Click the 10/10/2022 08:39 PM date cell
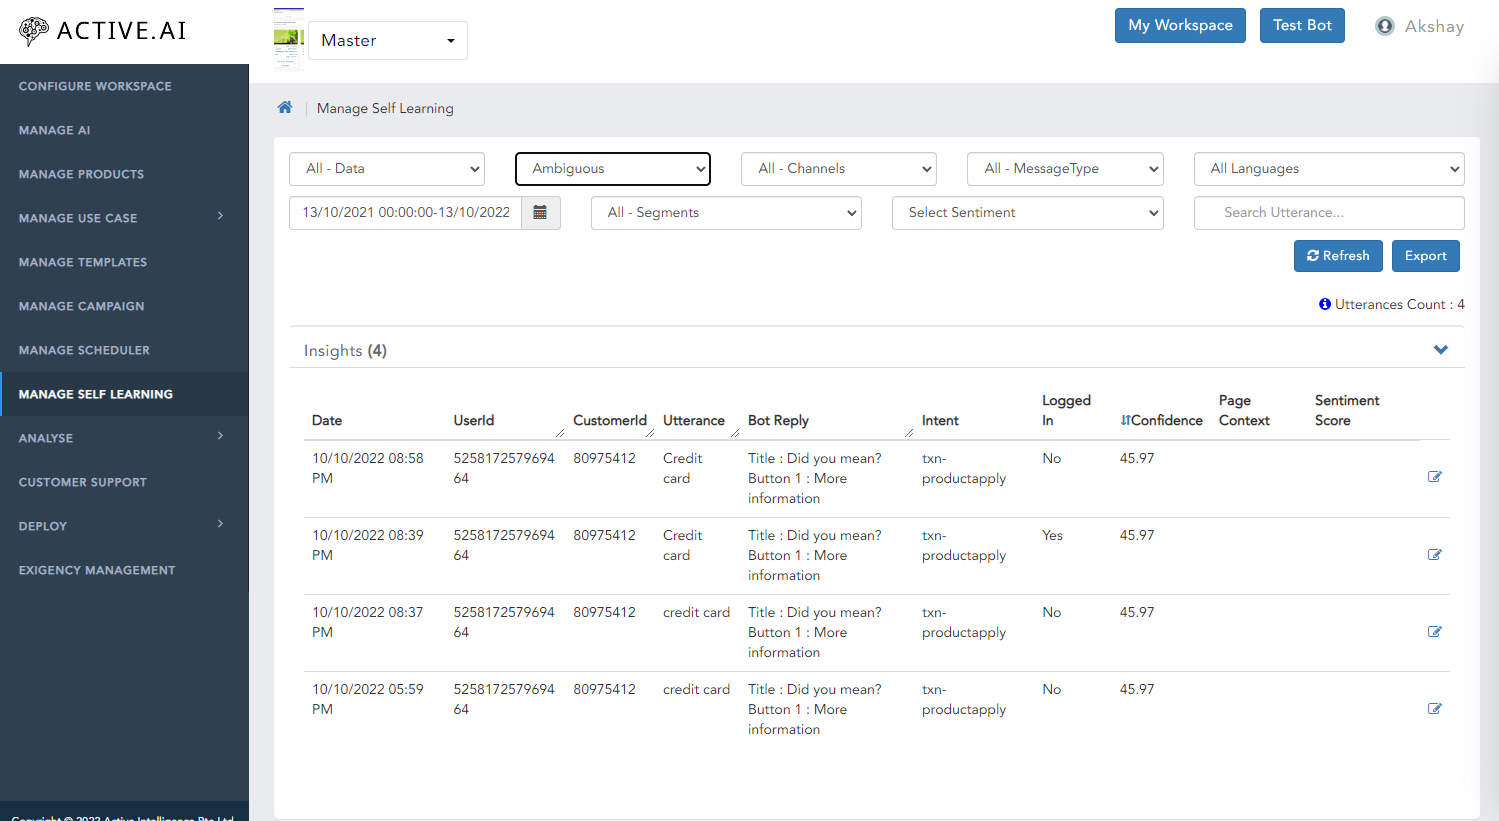 point(368,545)
